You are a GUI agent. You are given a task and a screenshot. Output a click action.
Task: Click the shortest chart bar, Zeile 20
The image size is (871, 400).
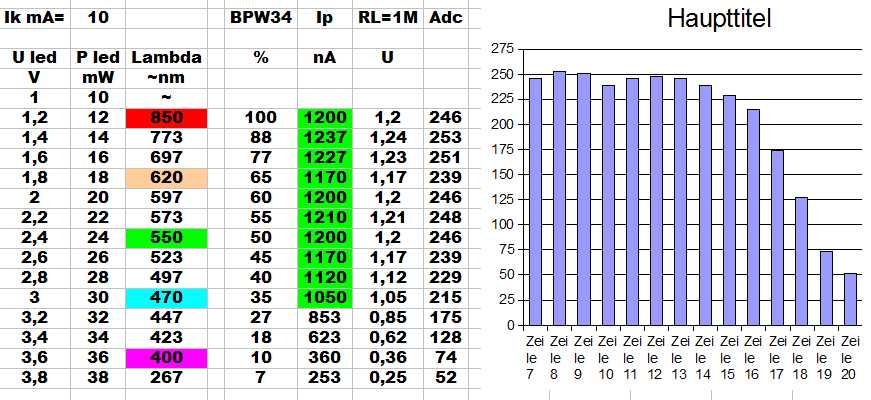(850, 299)
